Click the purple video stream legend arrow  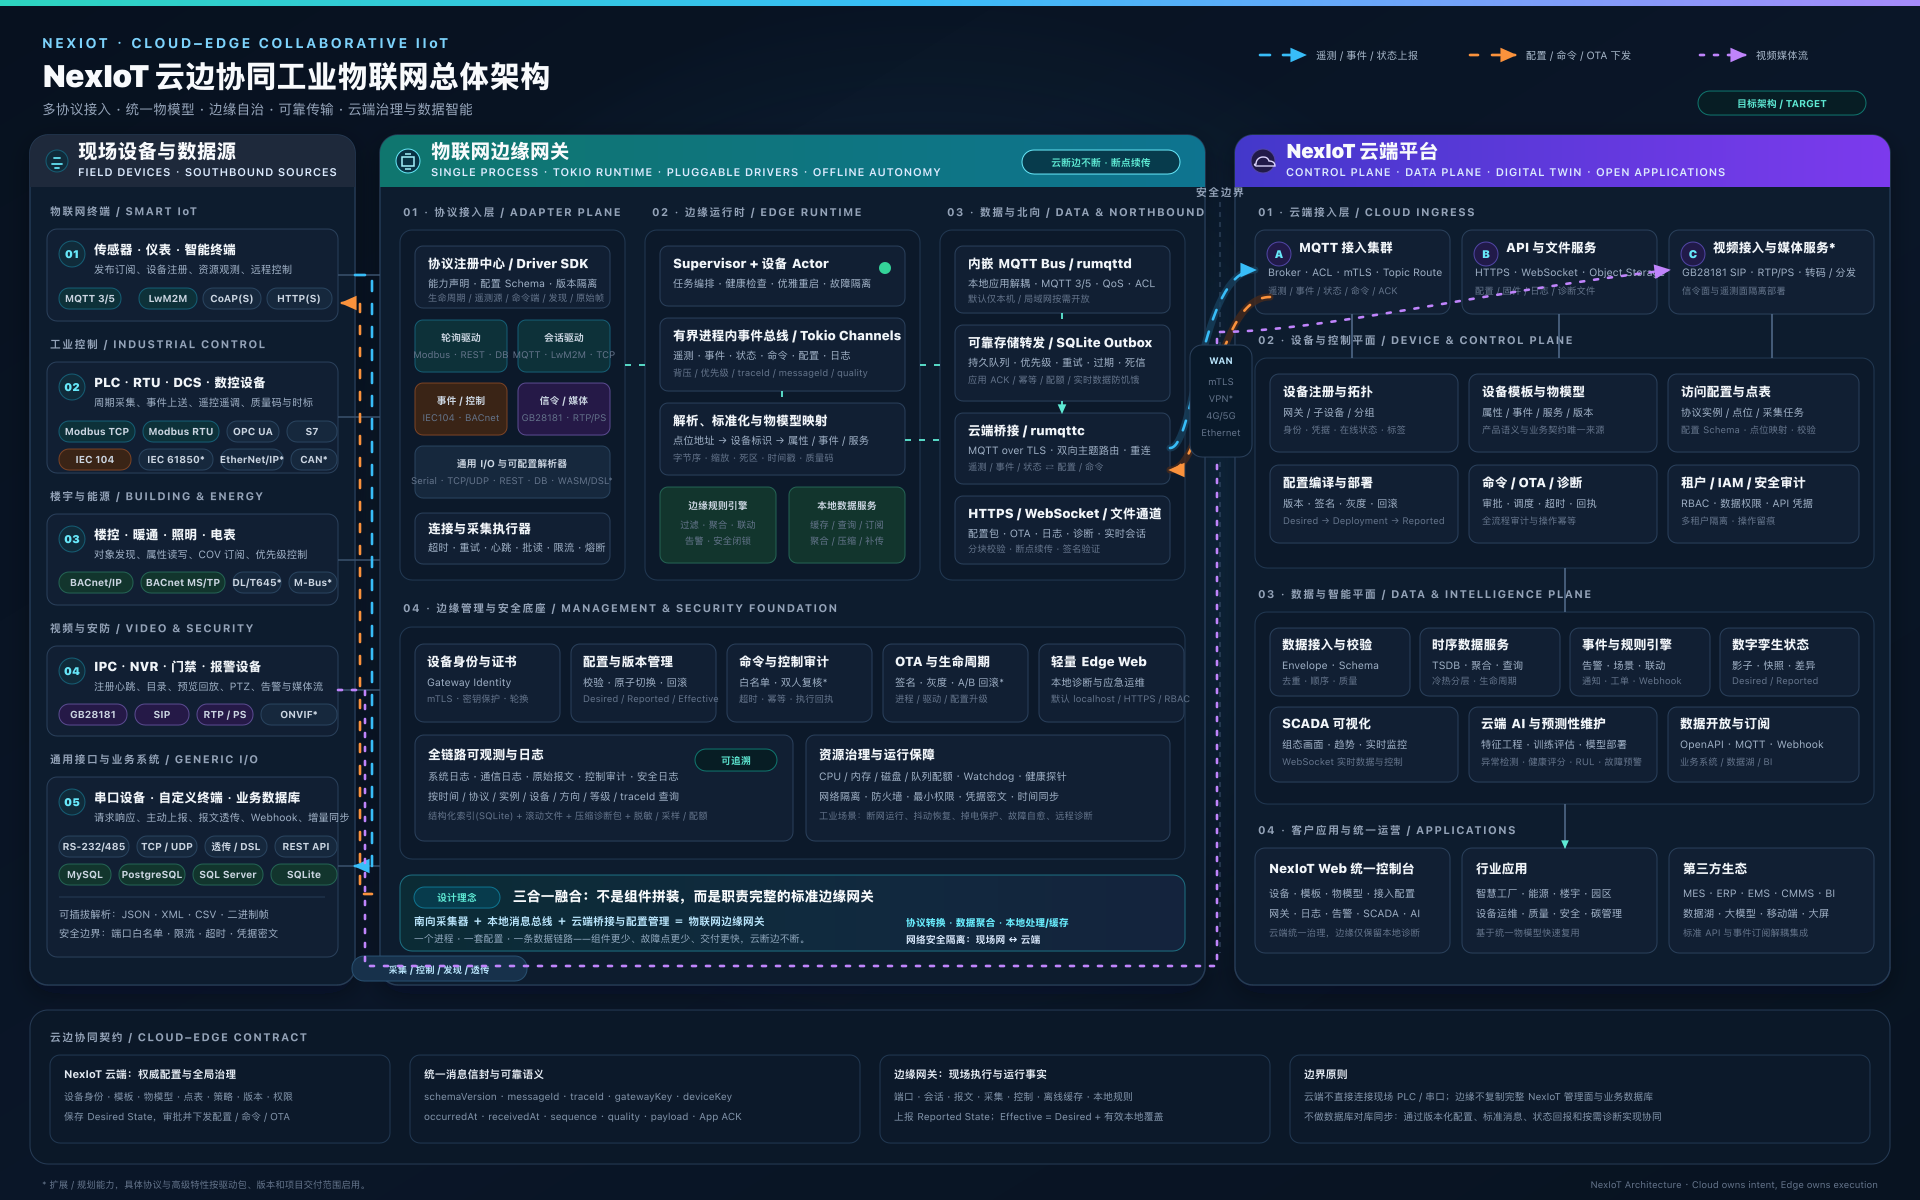(x=1722, y=55)
